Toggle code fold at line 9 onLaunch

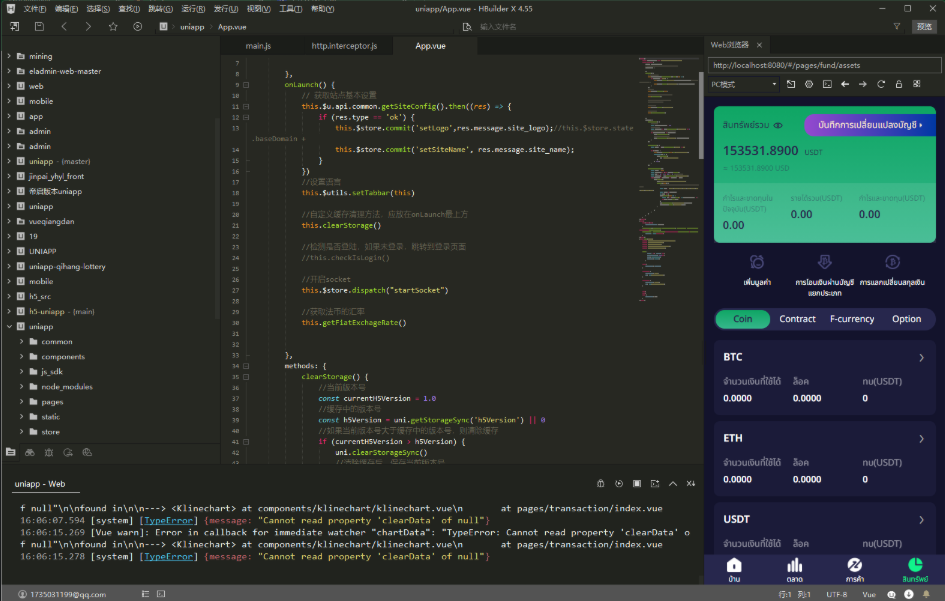pos(246,85)
